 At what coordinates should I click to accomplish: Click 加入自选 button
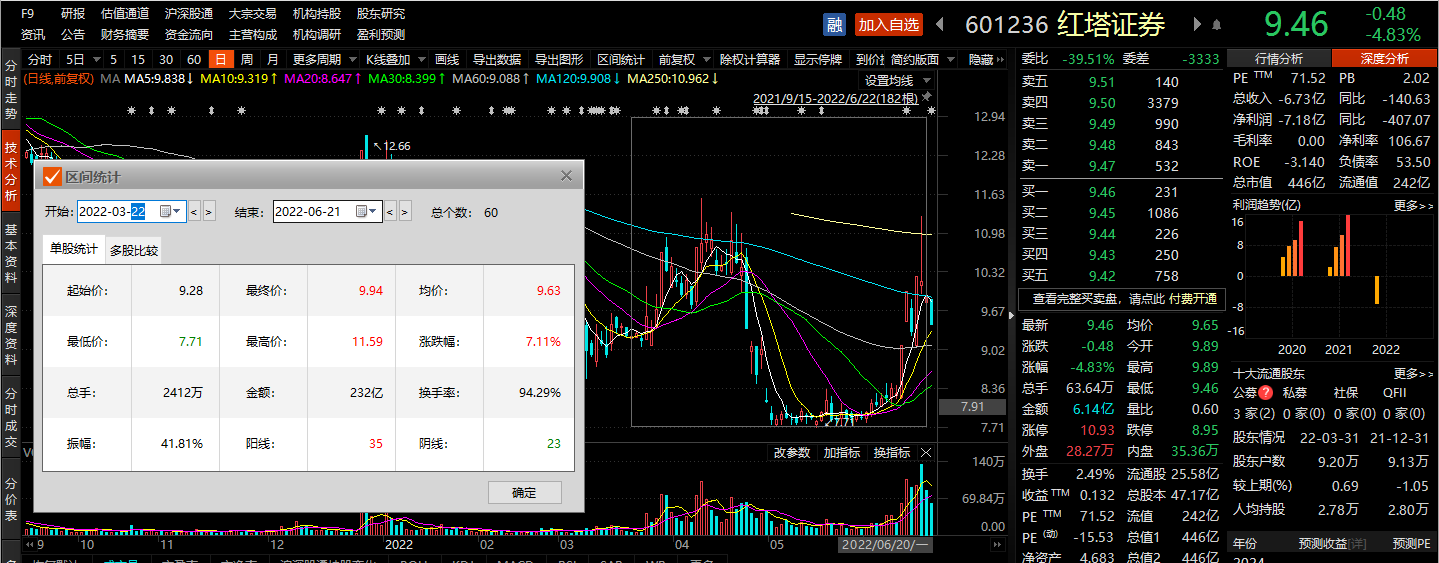[889, 24]
